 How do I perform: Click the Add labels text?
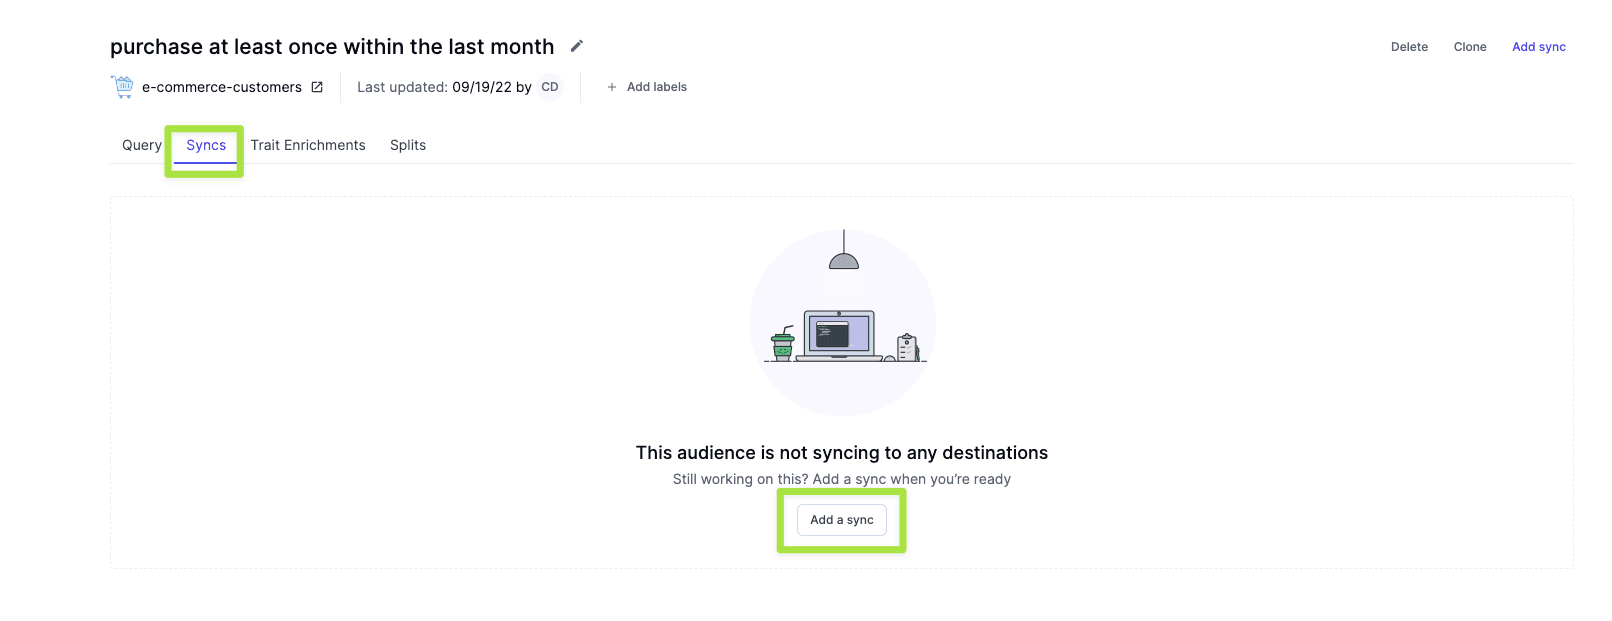click(657, 87)
